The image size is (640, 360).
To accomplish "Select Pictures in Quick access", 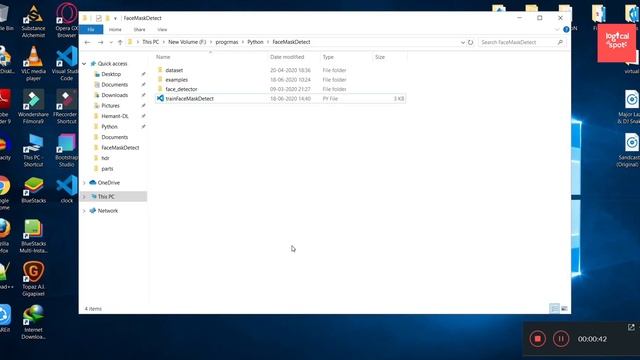I will (110, 106).
